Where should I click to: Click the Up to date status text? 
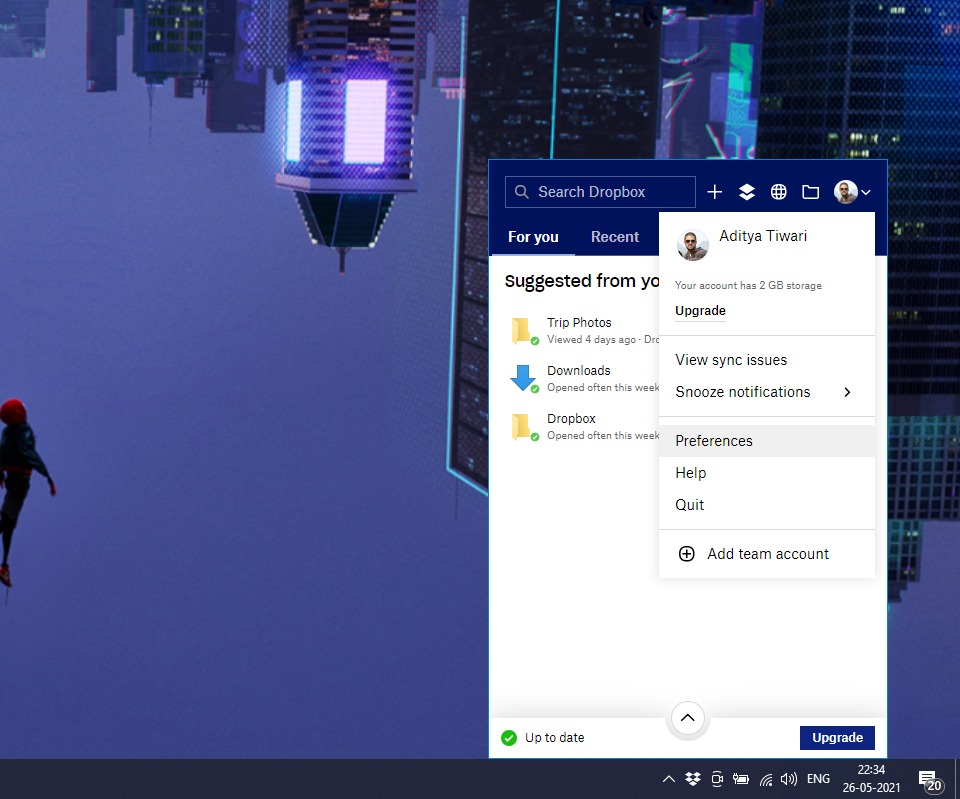point(555,738)
